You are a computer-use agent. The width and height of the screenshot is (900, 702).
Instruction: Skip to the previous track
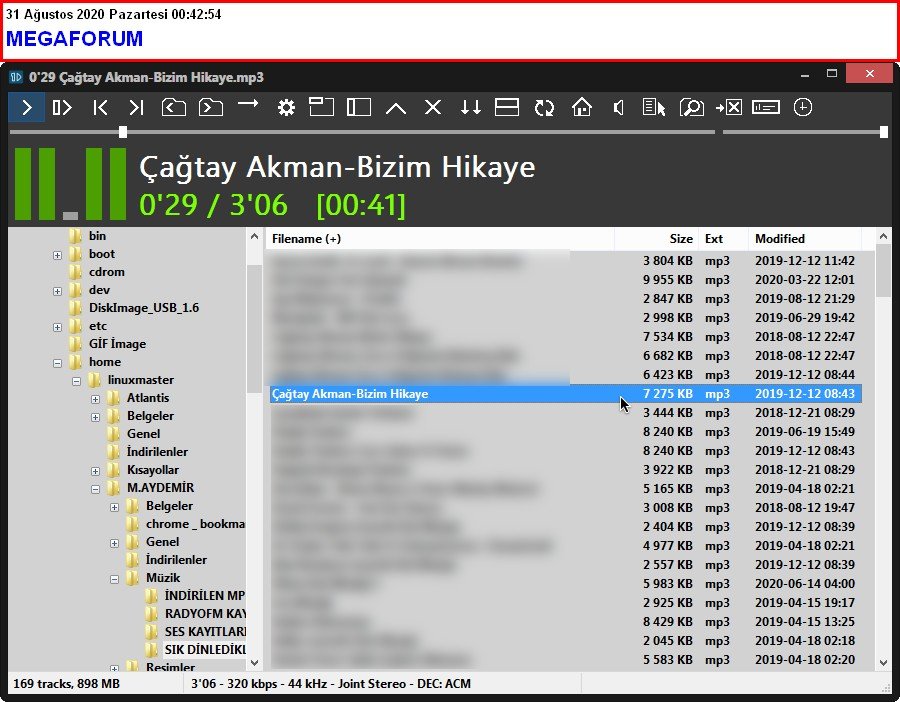tap(100, 107)
